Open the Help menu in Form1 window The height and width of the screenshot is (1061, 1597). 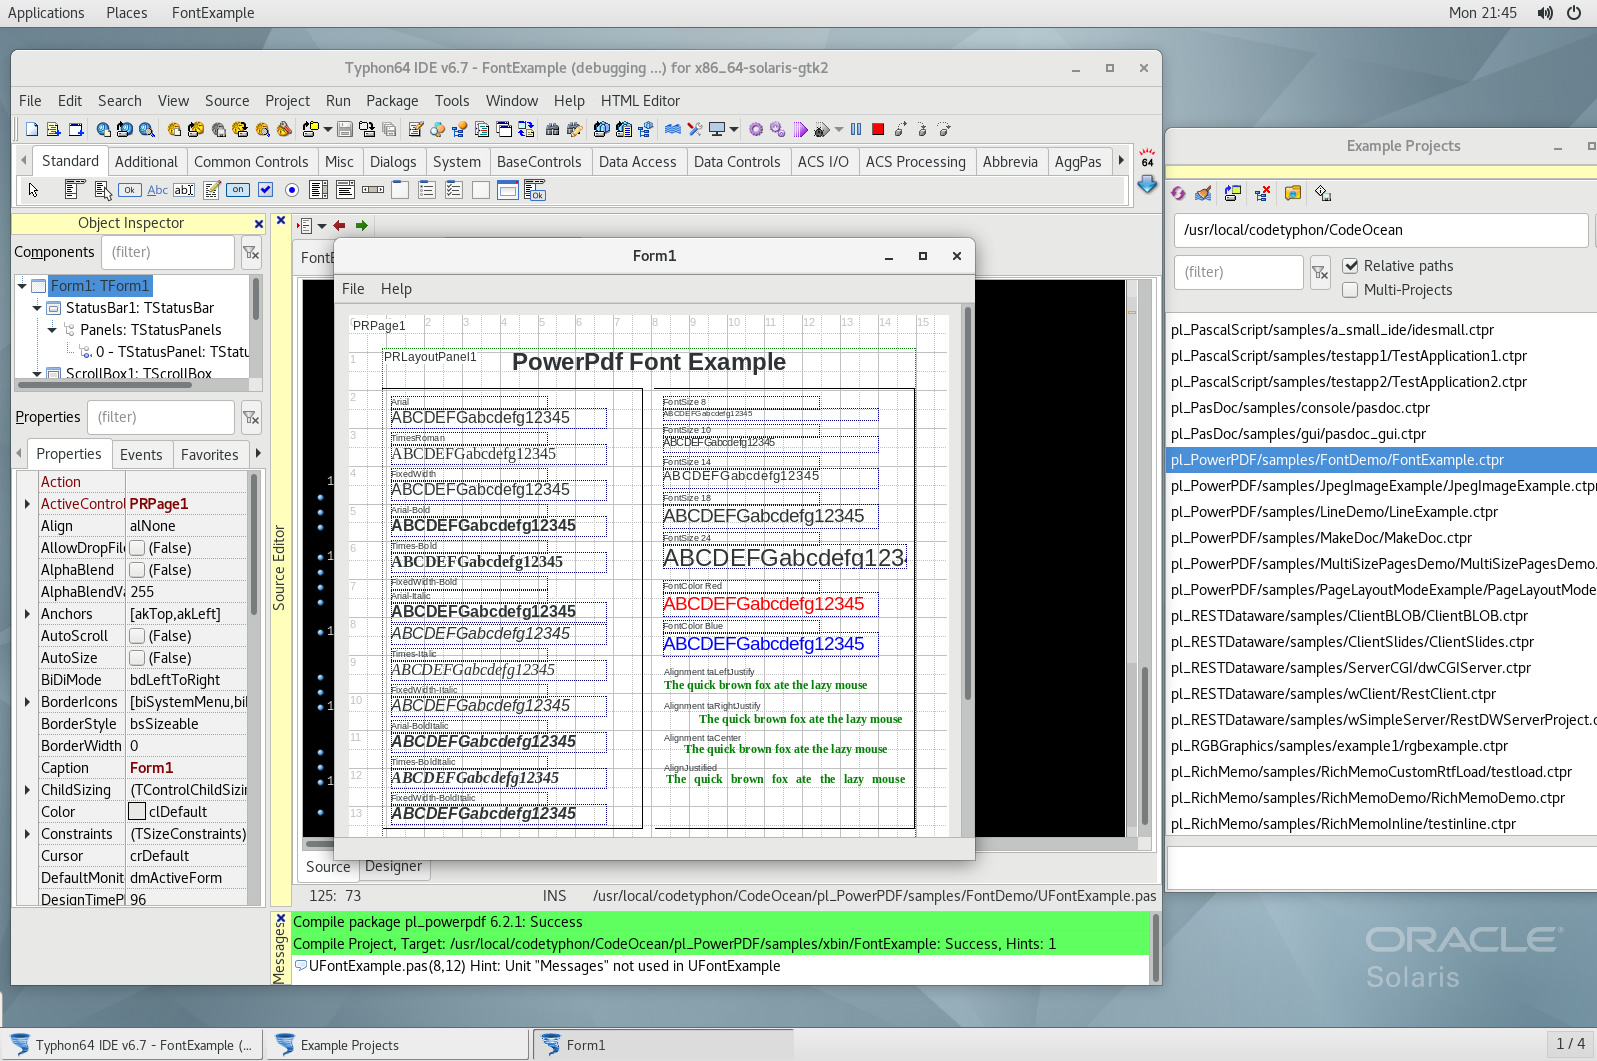point(396,289)
